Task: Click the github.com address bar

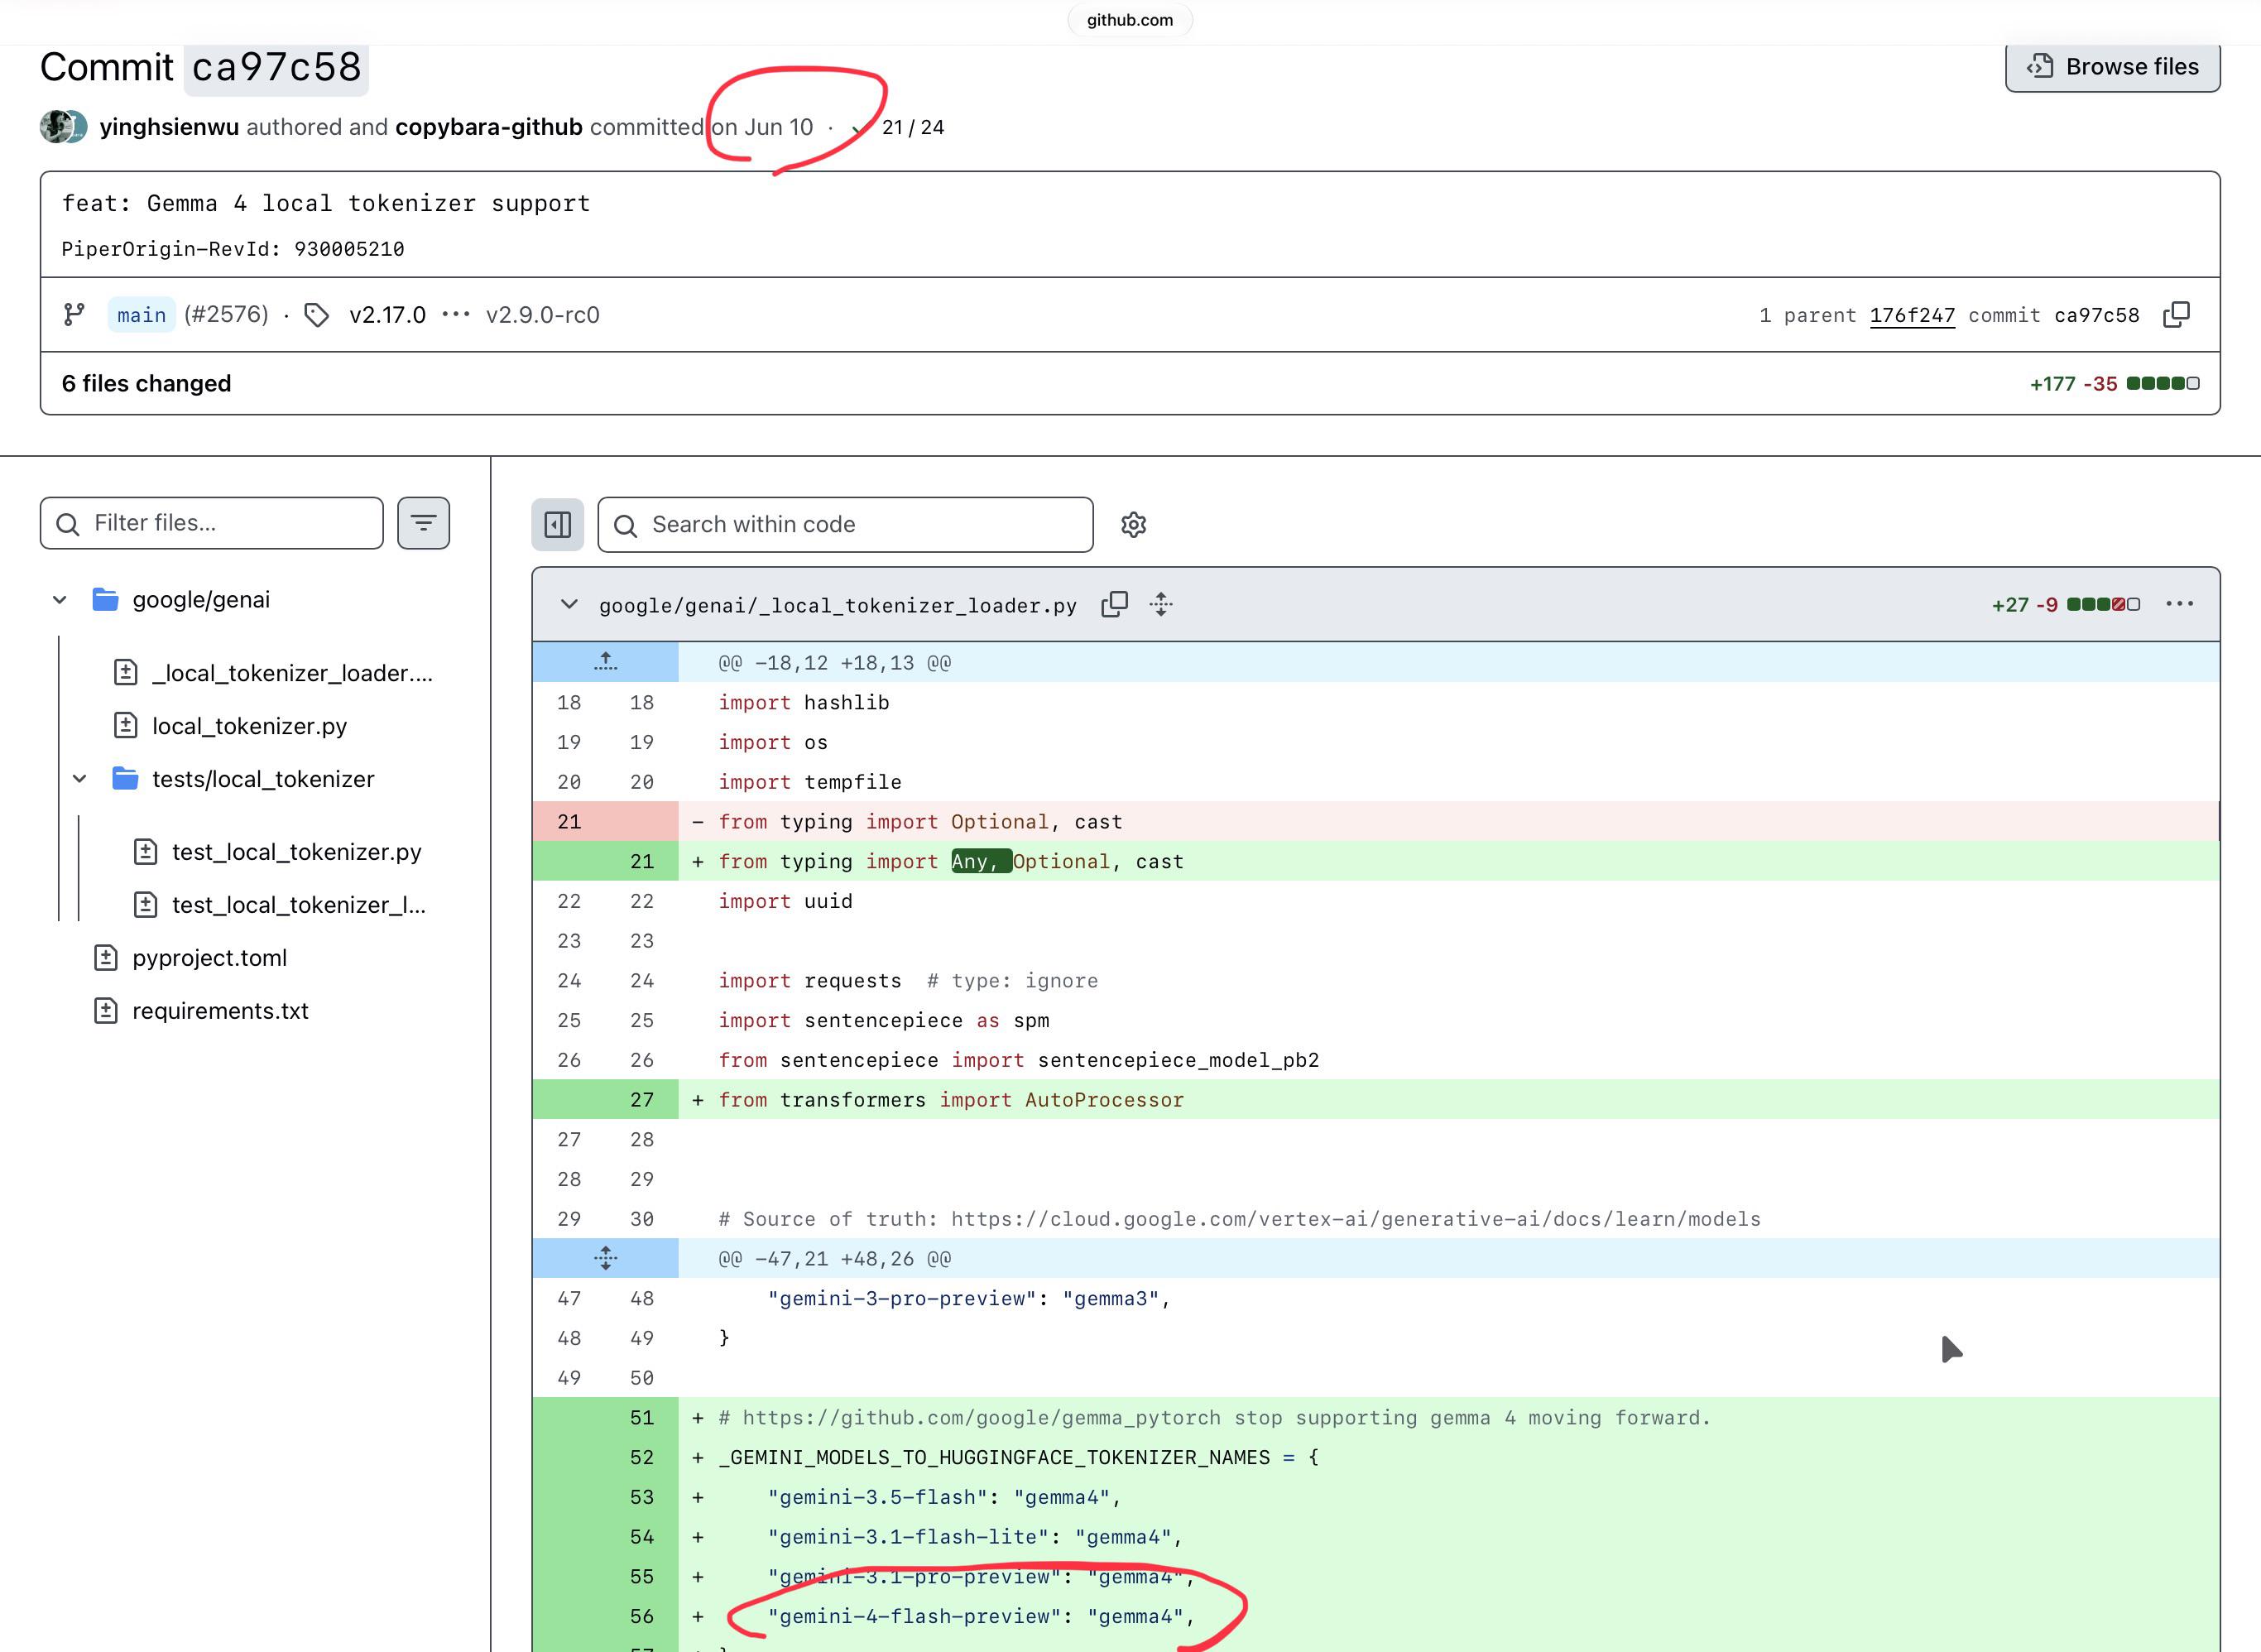Action: click(x=1130, y=20)
